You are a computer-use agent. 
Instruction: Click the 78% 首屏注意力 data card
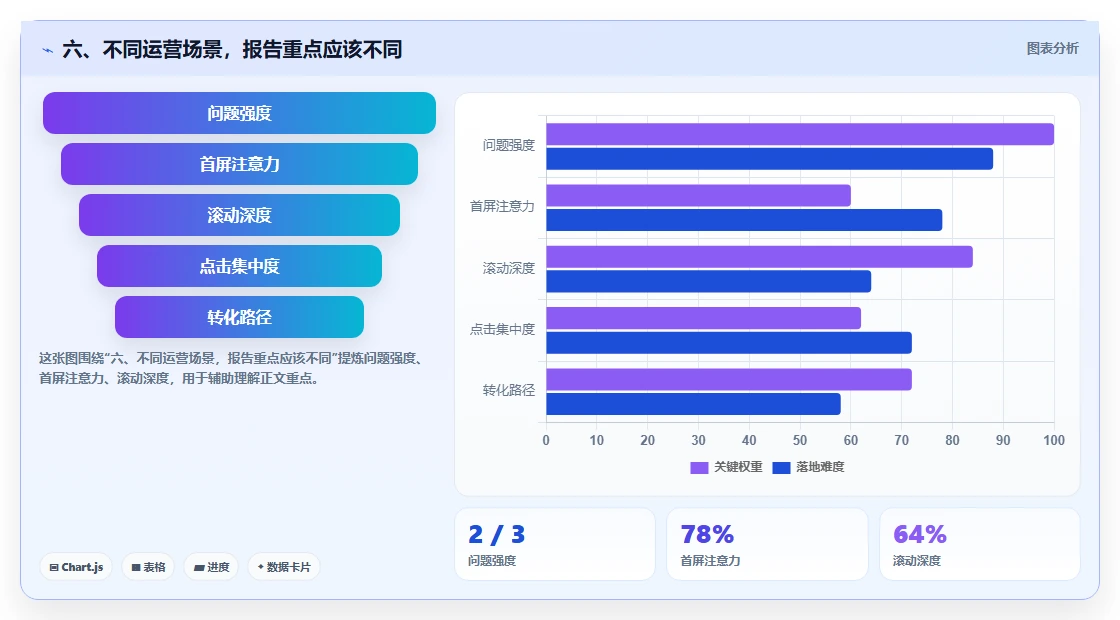pyautogui.click(x=767, y=544)
